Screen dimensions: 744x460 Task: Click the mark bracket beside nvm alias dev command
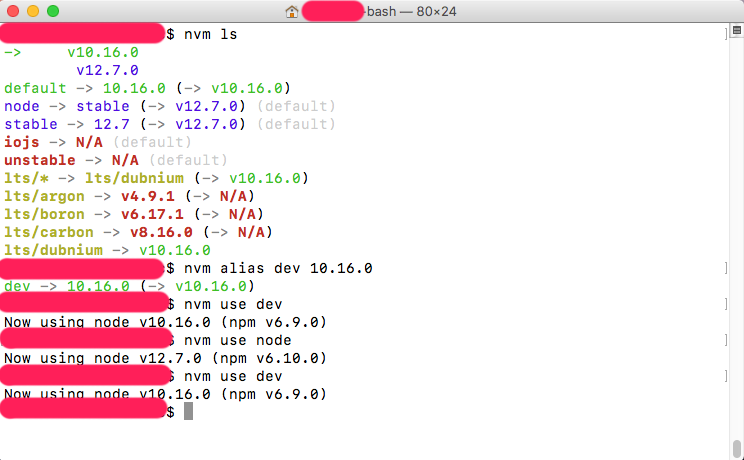[724, 268]
